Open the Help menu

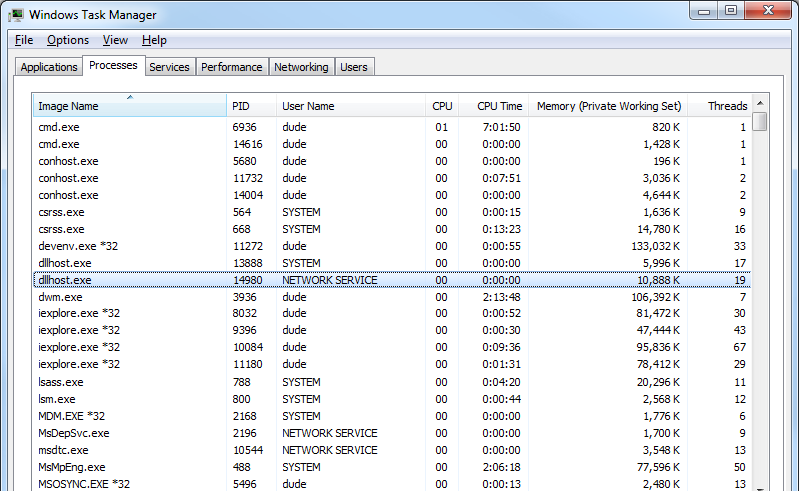point(154,40)
